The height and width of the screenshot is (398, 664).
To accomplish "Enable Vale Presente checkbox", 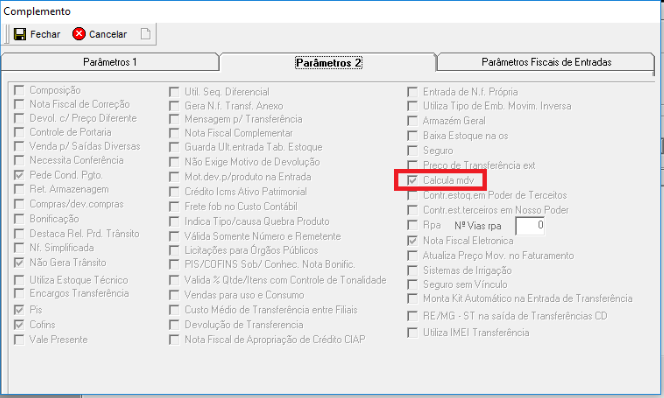I will click(19, 339).
